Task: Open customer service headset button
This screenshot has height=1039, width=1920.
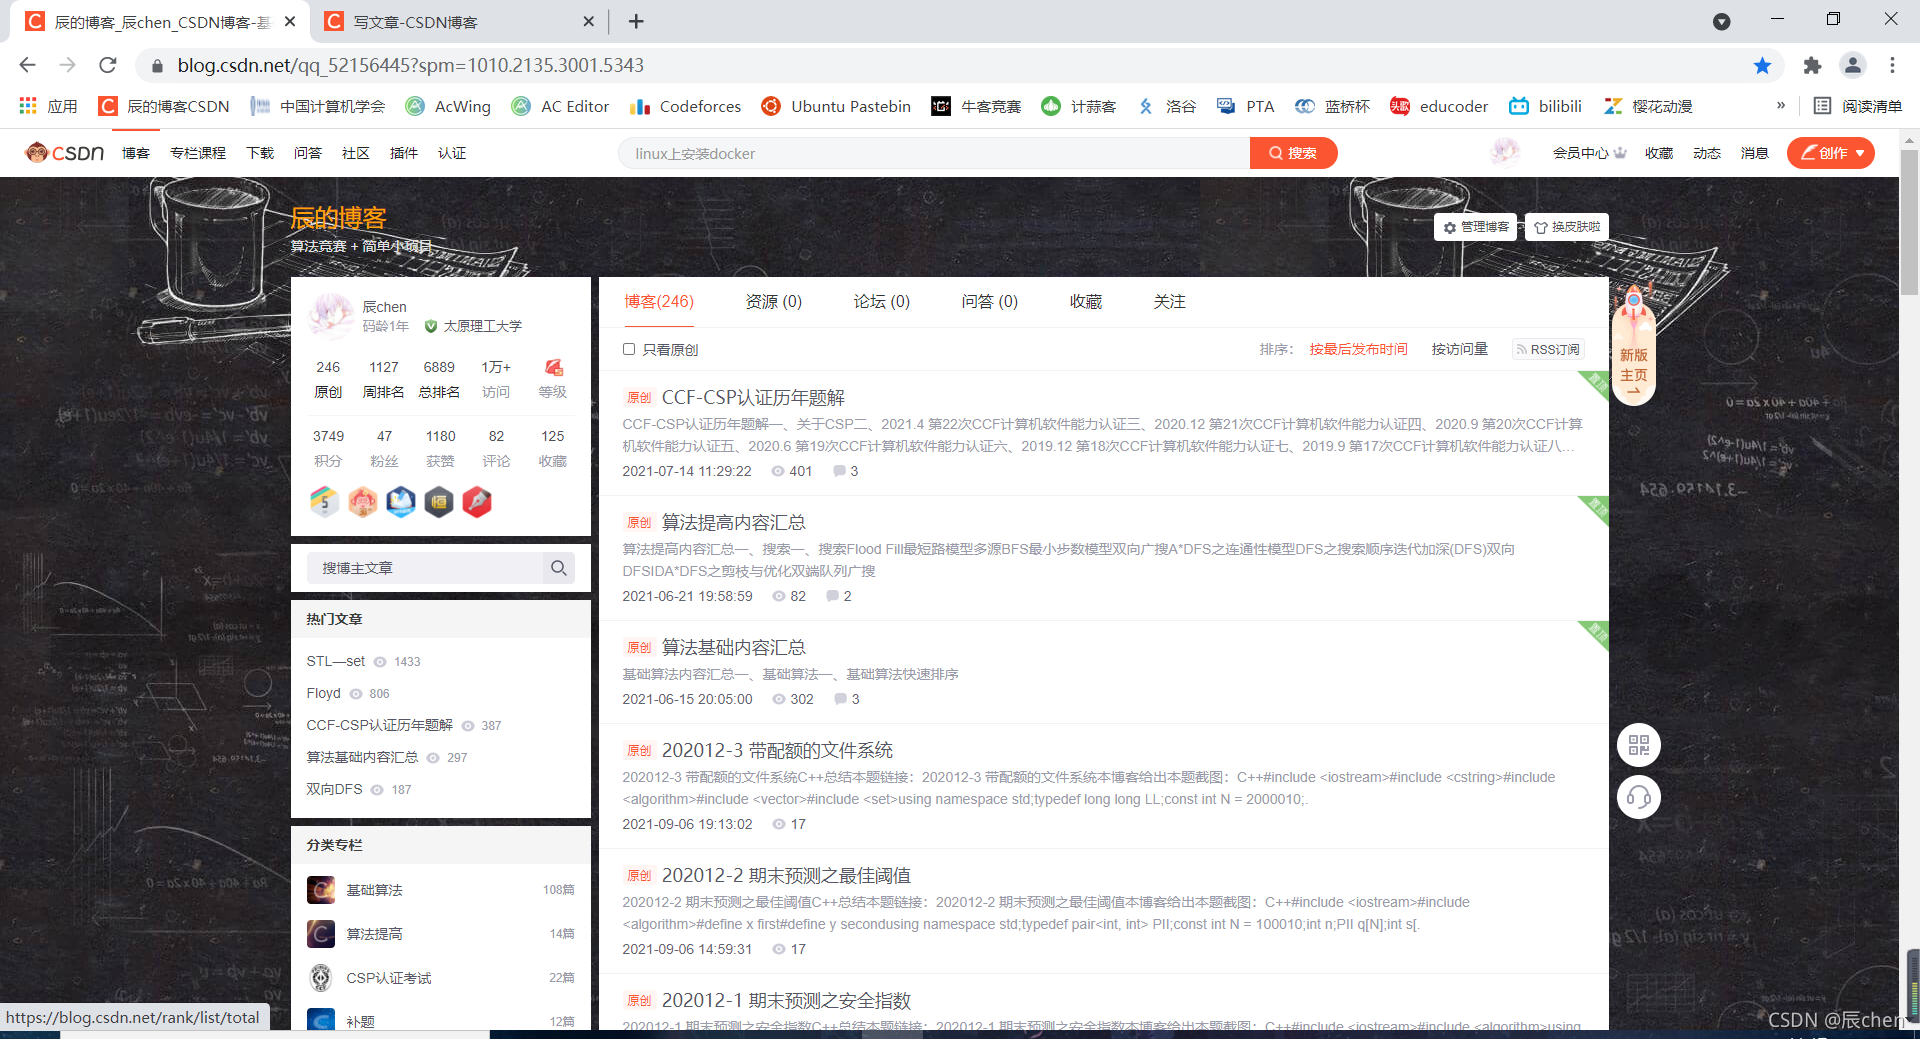Action: (1639, 797)
